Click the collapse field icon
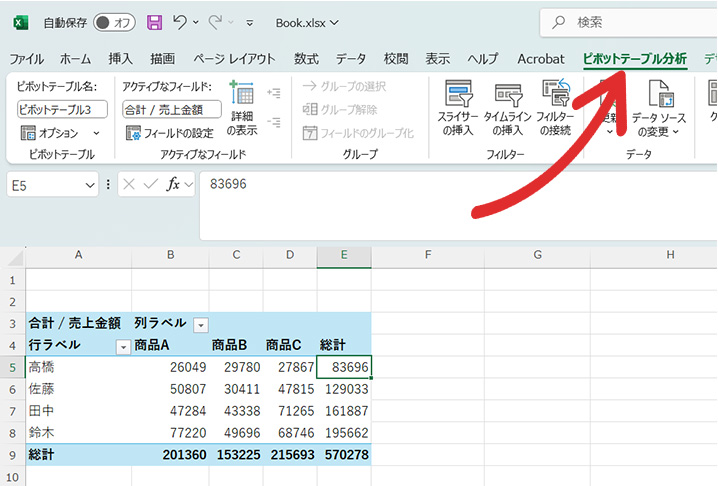 274,122
